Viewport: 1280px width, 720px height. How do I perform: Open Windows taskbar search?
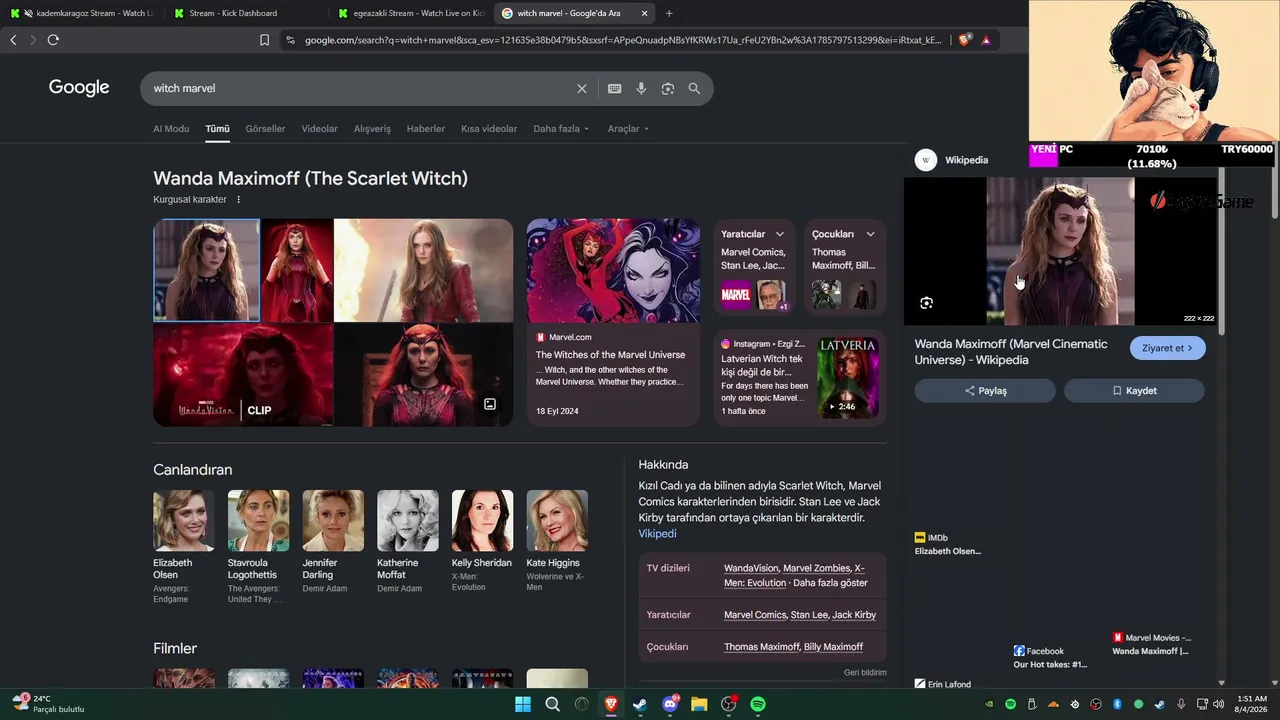552,704
